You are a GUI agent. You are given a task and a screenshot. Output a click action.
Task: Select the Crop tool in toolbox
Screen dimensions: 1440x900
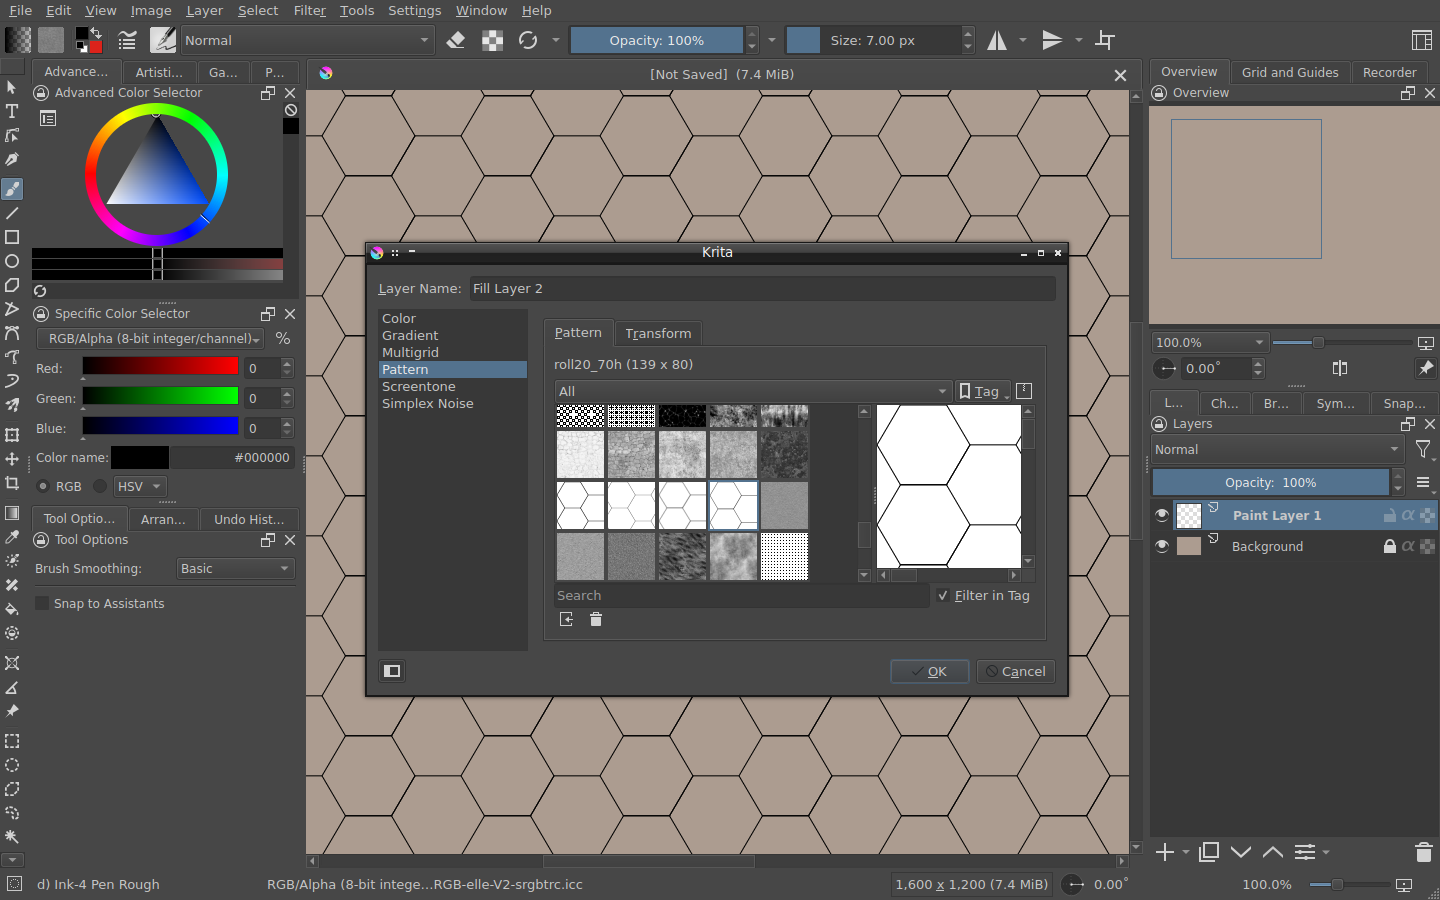point(12,483)
